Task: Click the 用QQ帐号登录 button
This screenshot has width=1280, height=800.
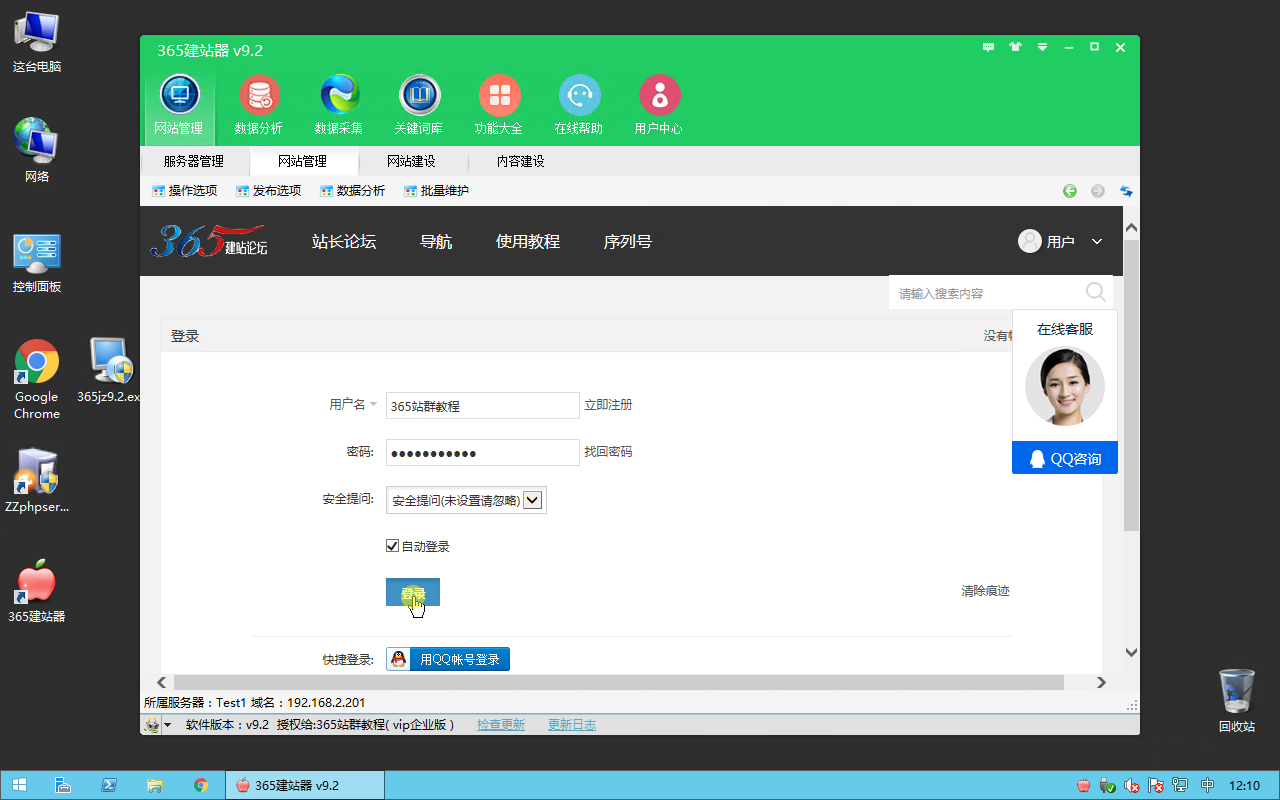Action: pos(448,659)
